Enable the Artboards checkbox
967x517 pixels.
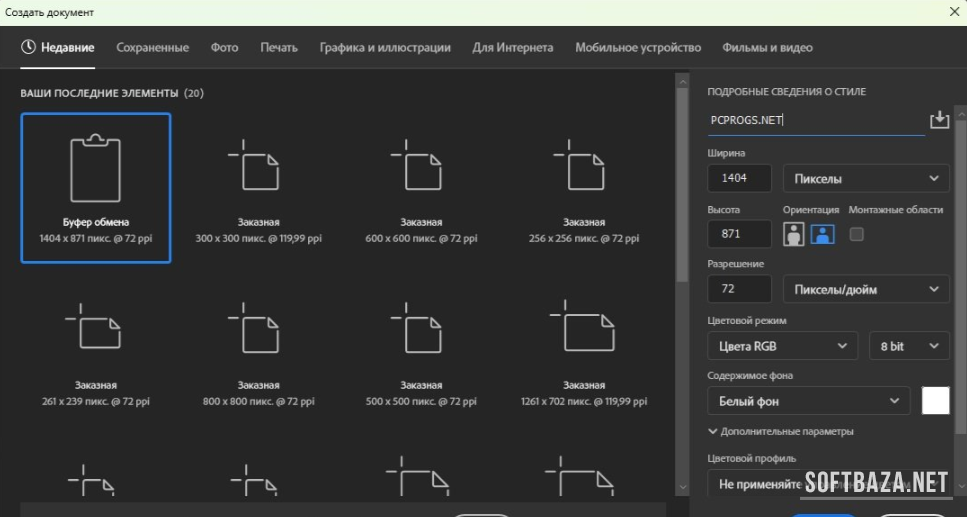pos(856,234)
